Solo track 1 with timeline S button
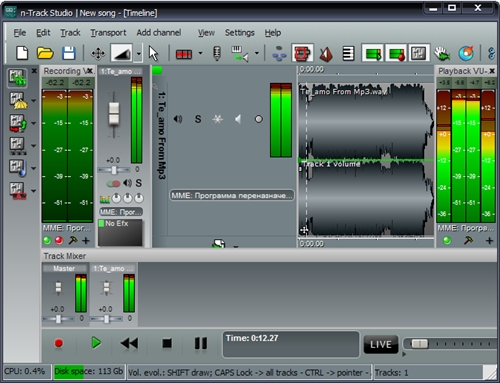Image resolution: width=500 pixels, height=383 pixels. tap(198, 119)
